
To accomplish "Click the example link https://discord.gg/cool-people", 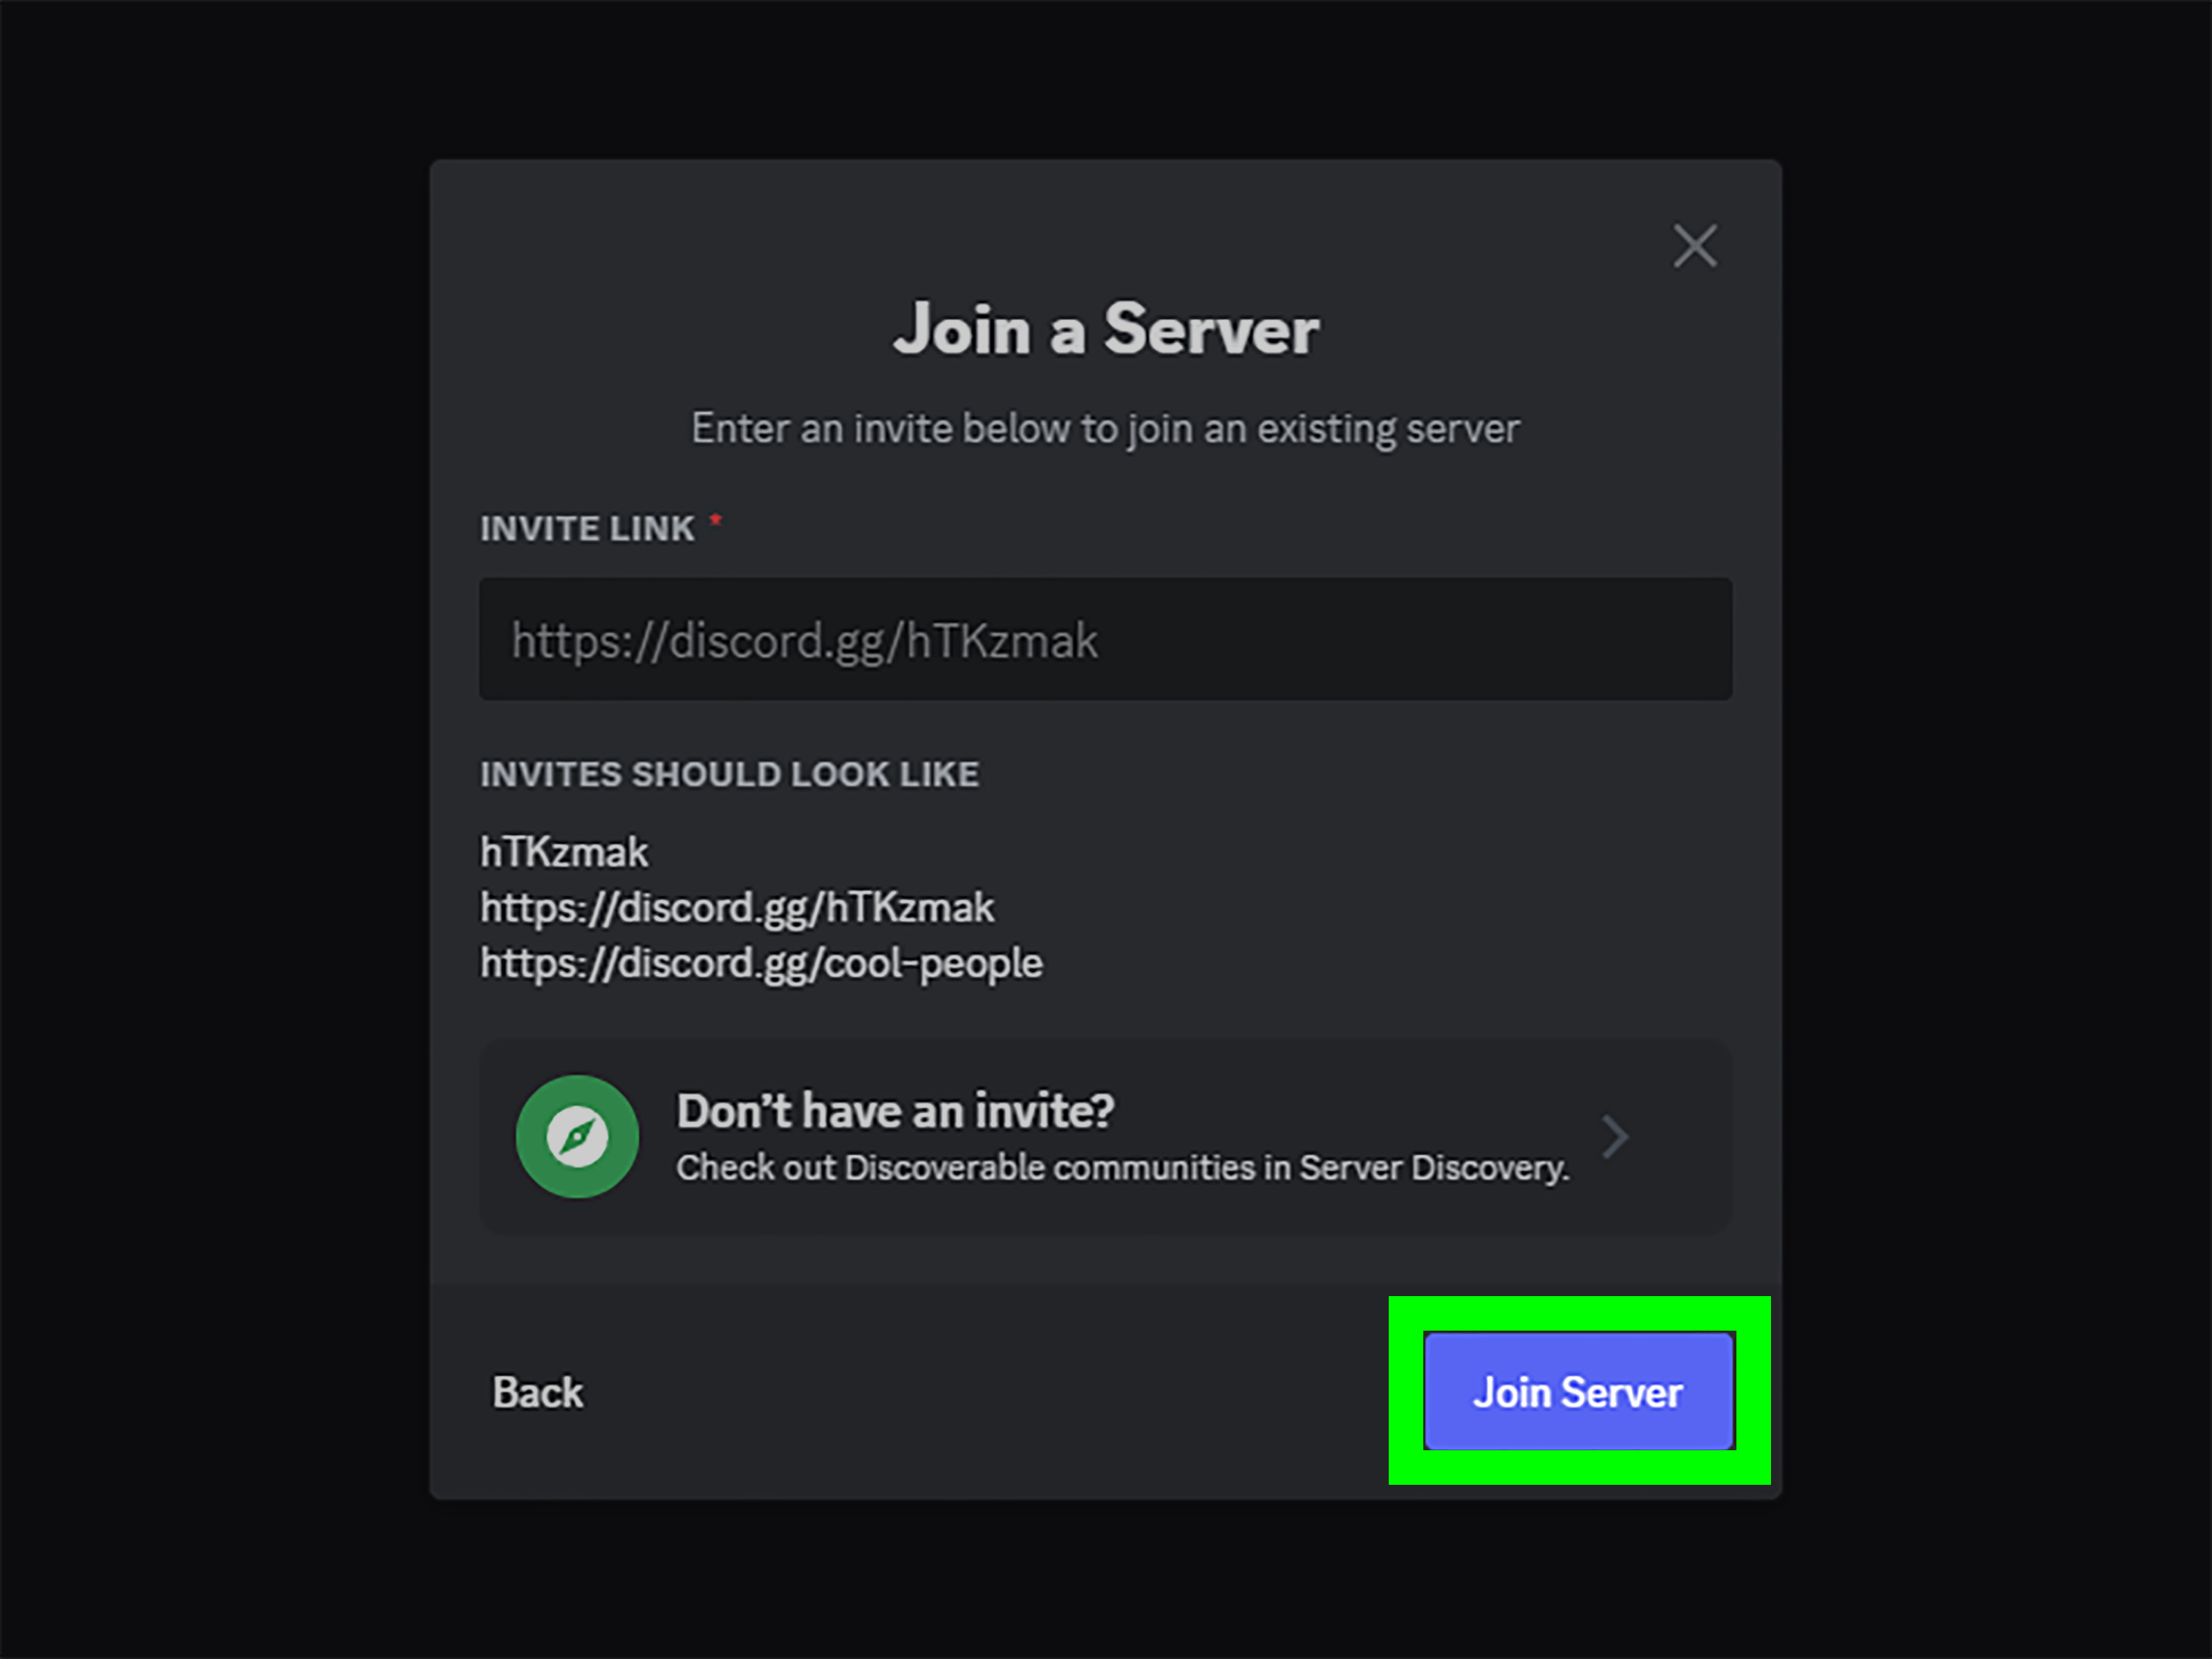I will click(x=761, y=963).
